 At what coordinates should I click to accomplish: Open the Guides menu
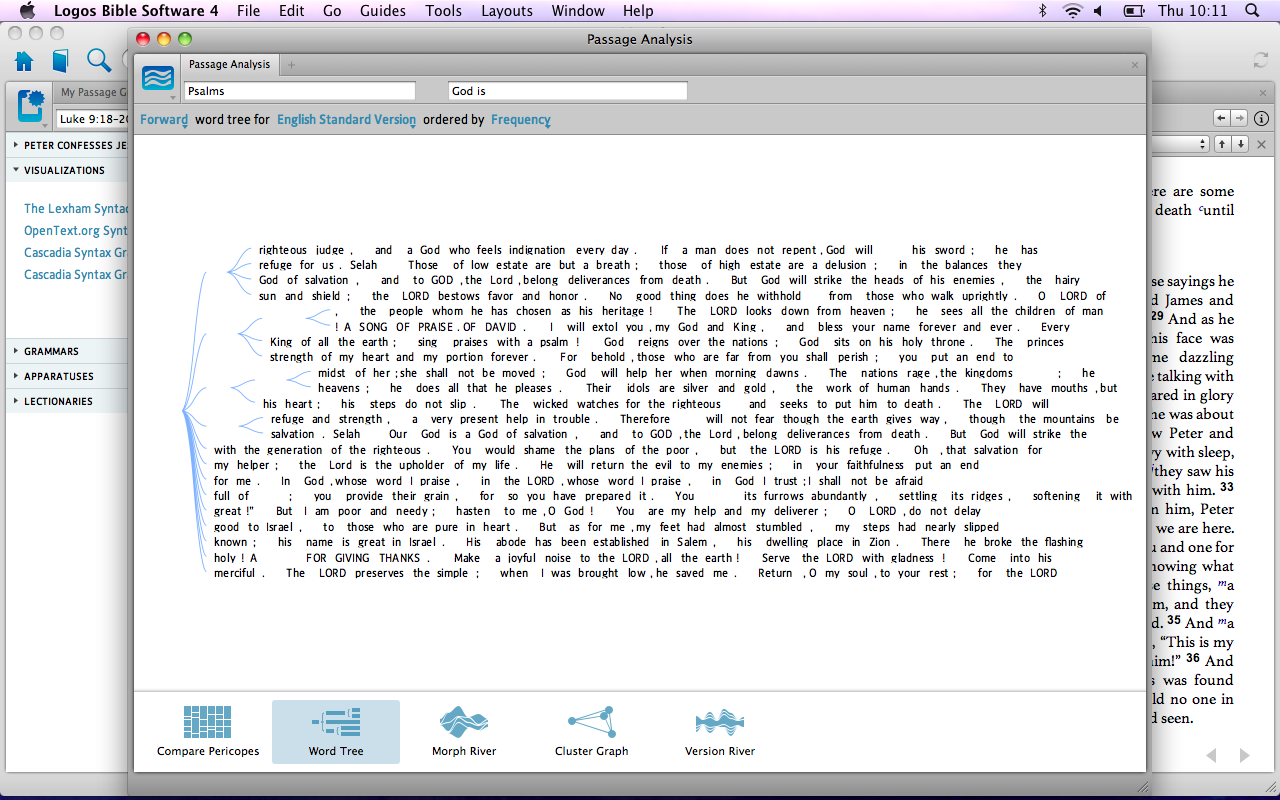pos(383,11)
